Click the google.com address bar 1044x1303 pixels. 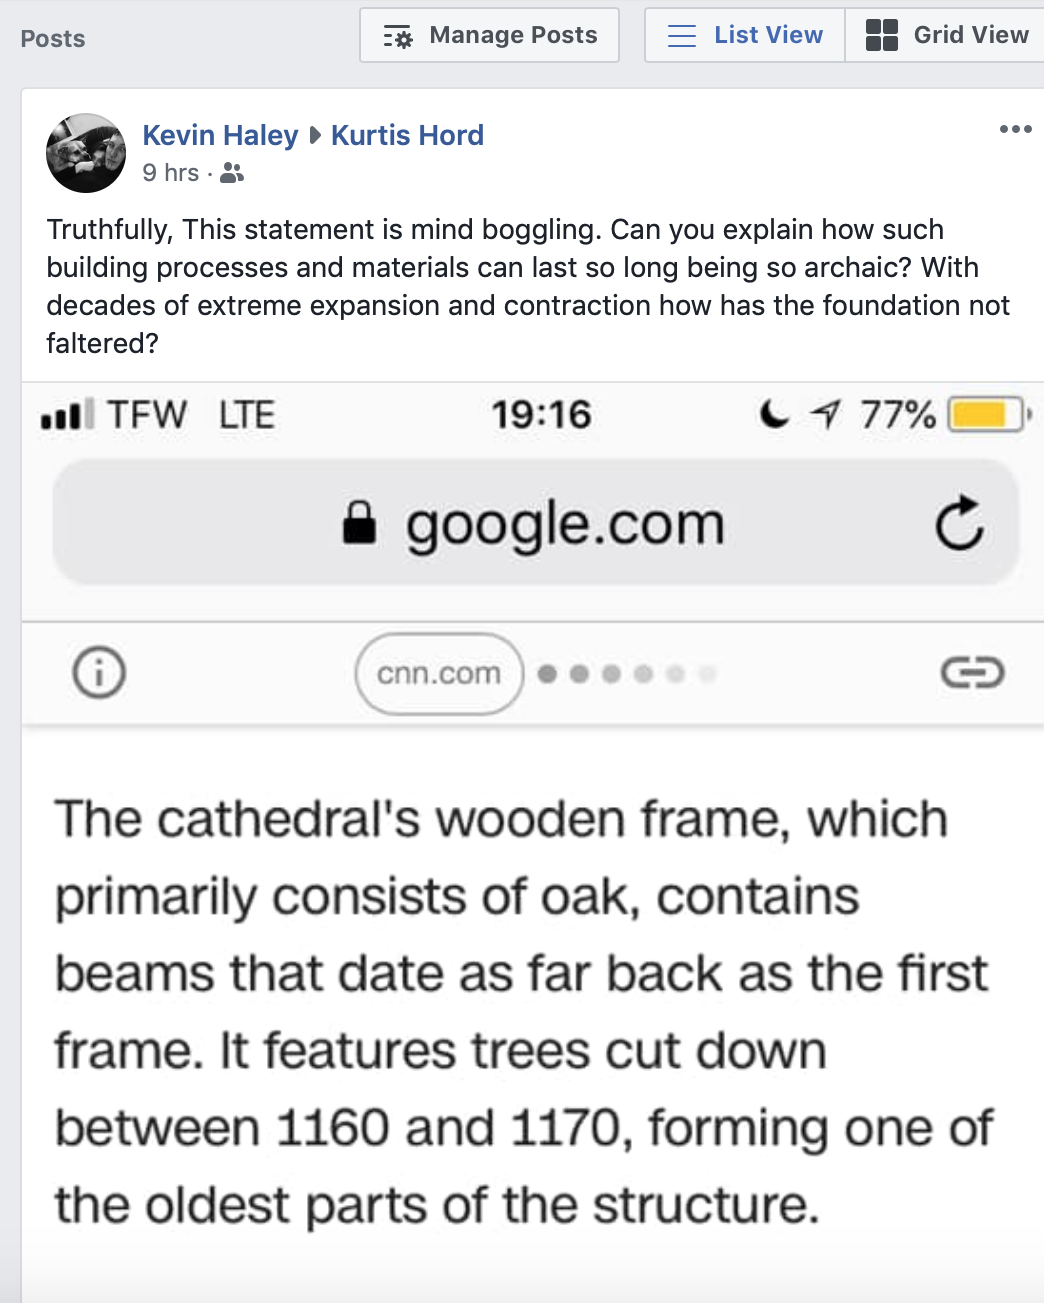(563, 523)
